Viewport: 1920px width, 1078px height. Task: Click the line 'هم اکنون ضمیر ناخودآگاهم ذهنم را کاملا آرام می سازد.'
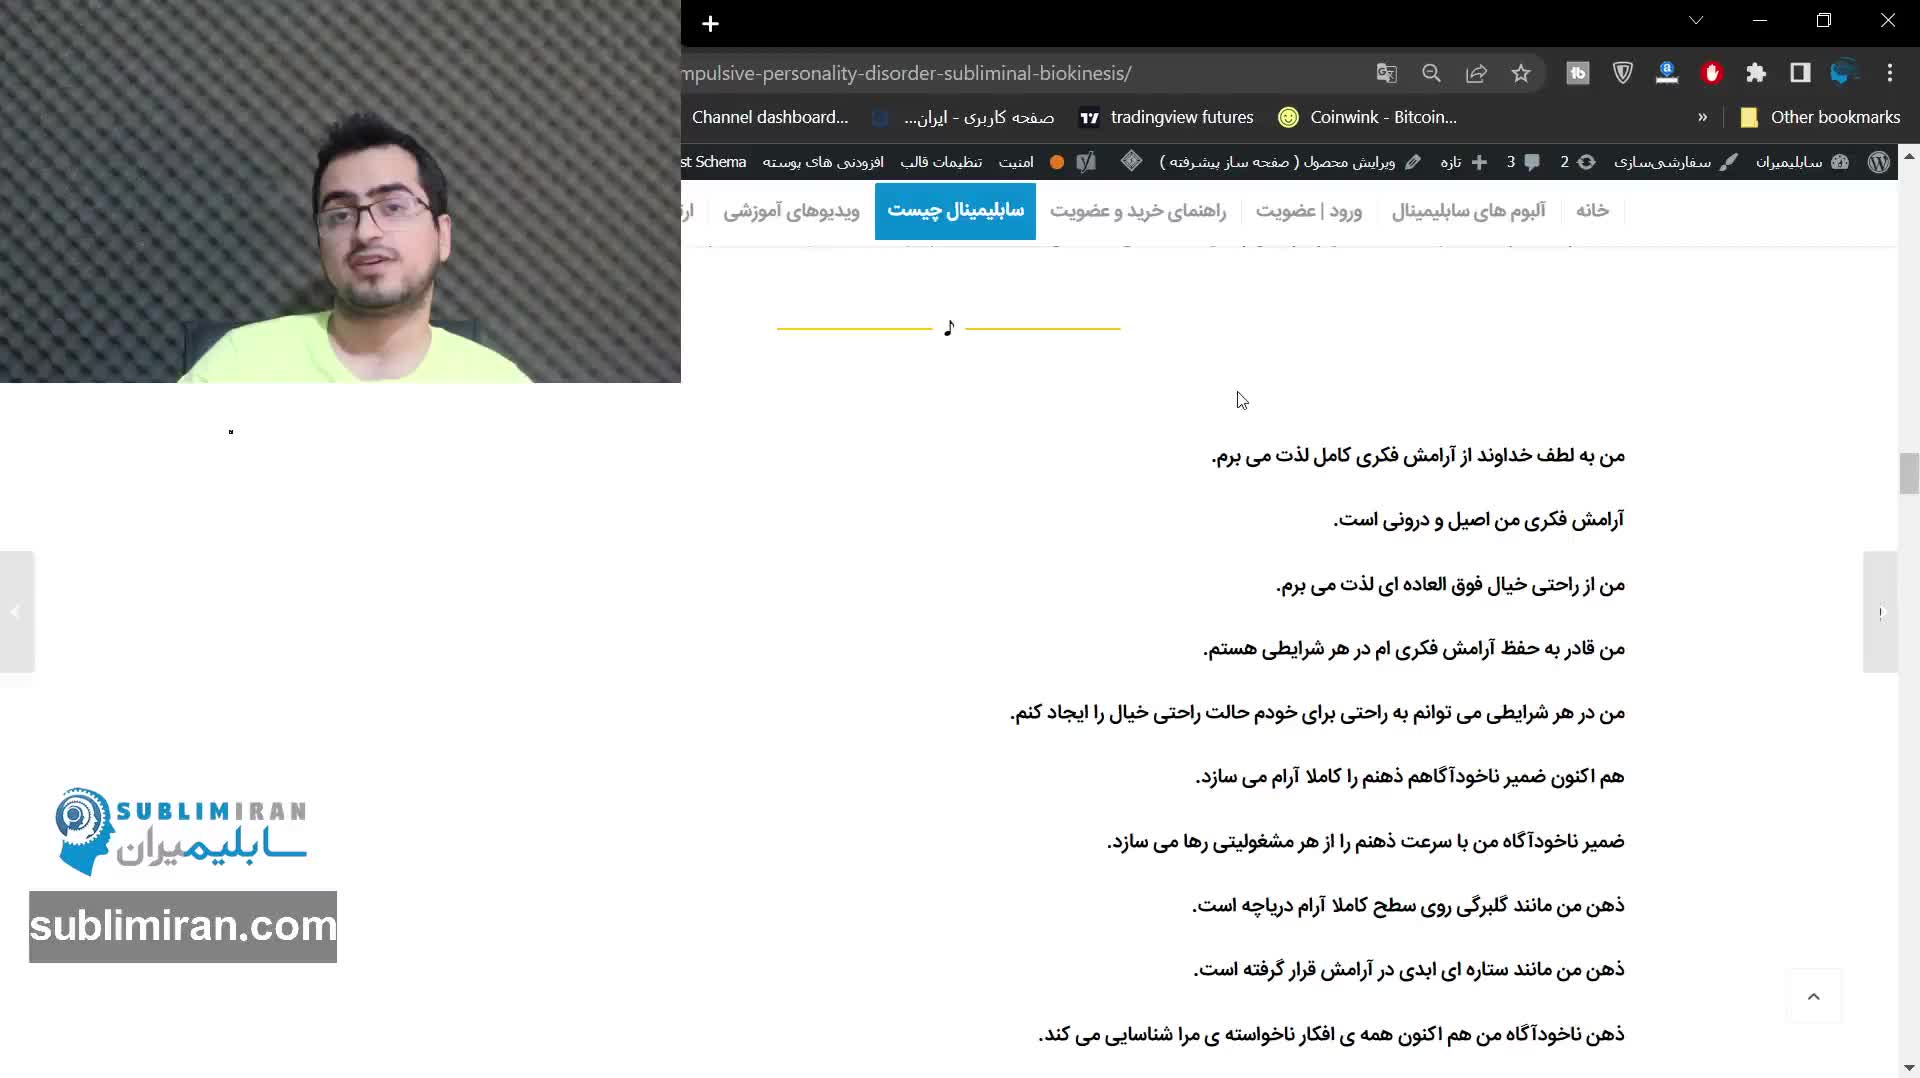click(x=1410, y=777)
